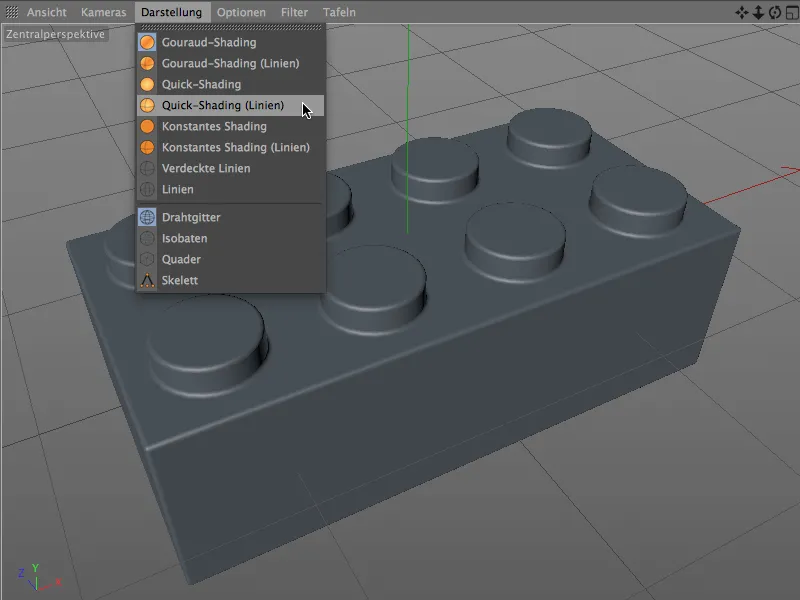Click the Drahtgitter globe icon
Screen dimensions: 800x600
coord(147,217)
